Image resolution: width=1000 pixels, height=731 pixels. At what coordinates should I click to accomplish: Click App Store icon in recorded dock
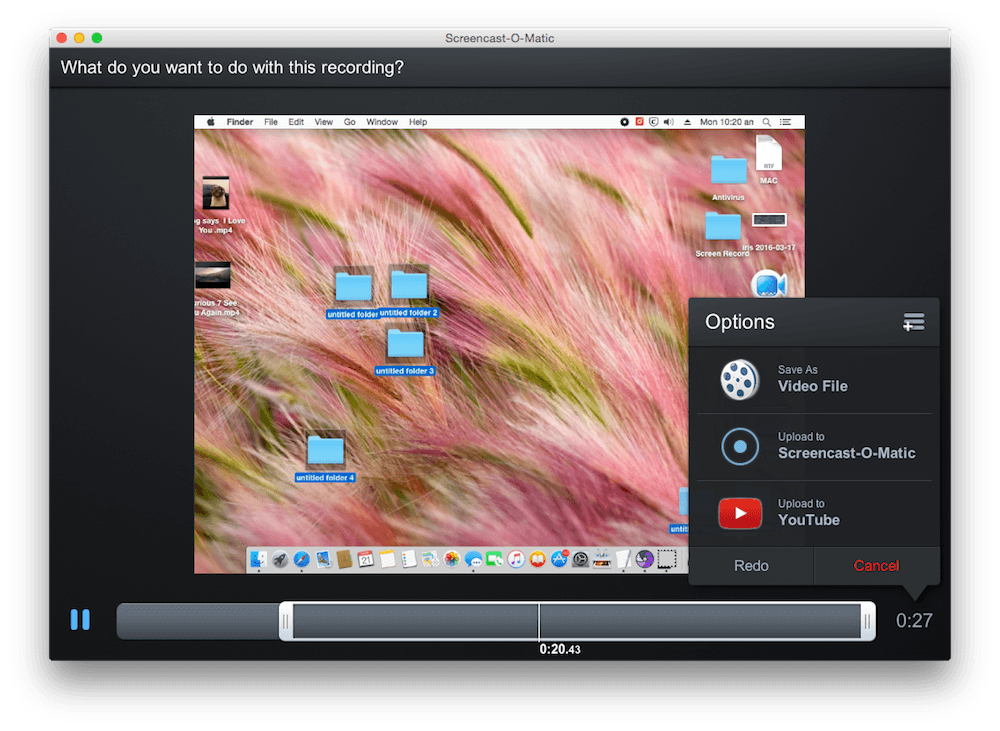coord(559,559)
